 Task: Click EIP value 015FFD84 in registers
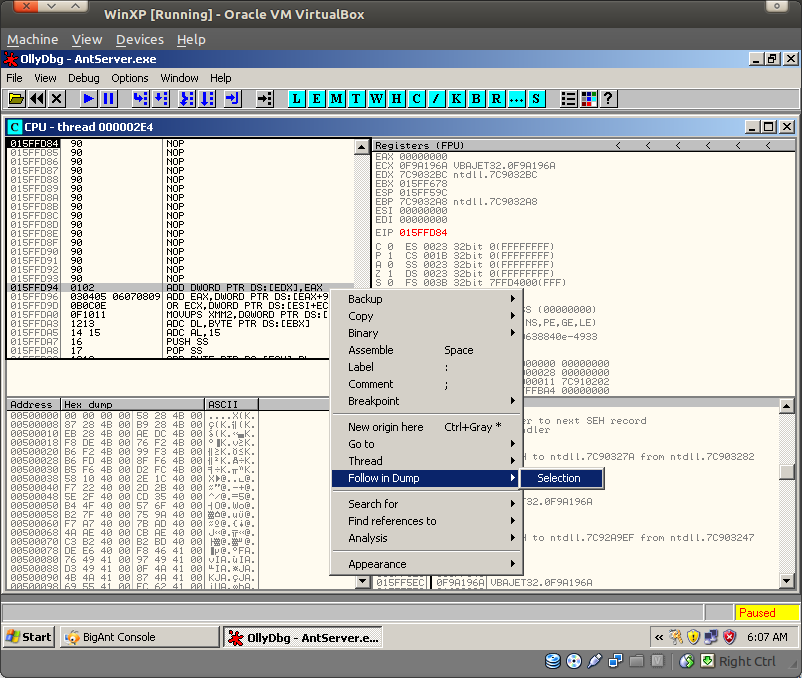pos(423,233)
